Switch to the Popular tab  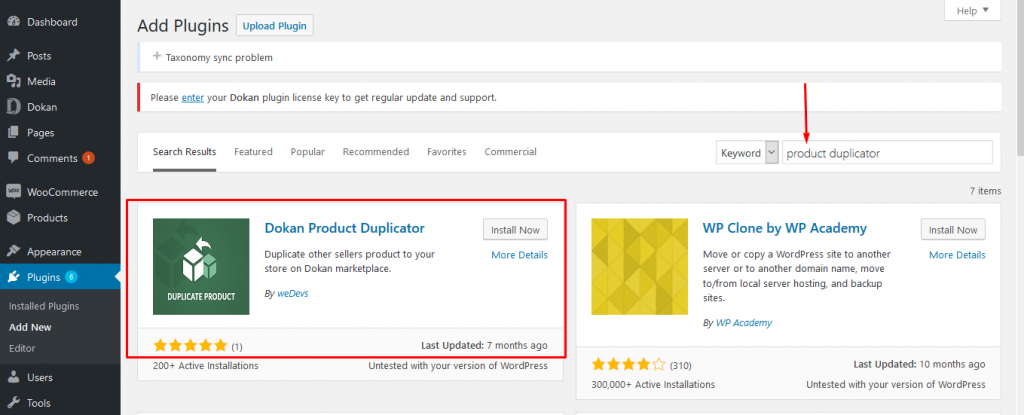pyautogui.click(x=308, y=152)
